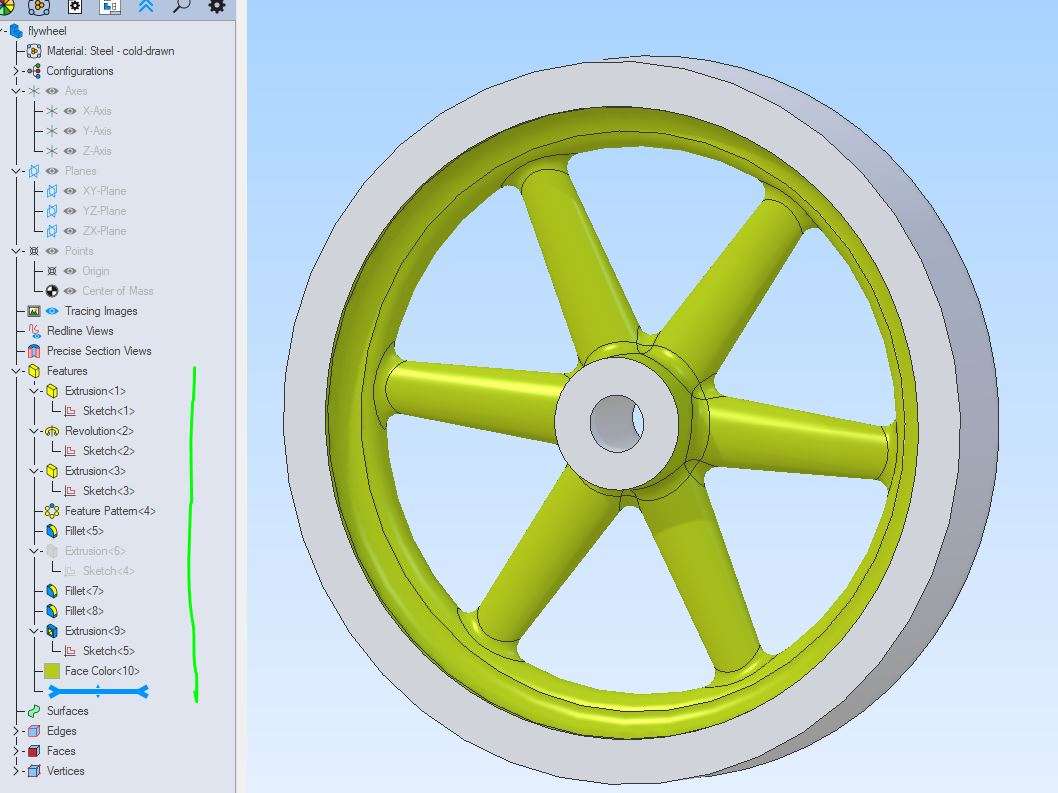Select the Features folder icon

(x=34, y=371)
